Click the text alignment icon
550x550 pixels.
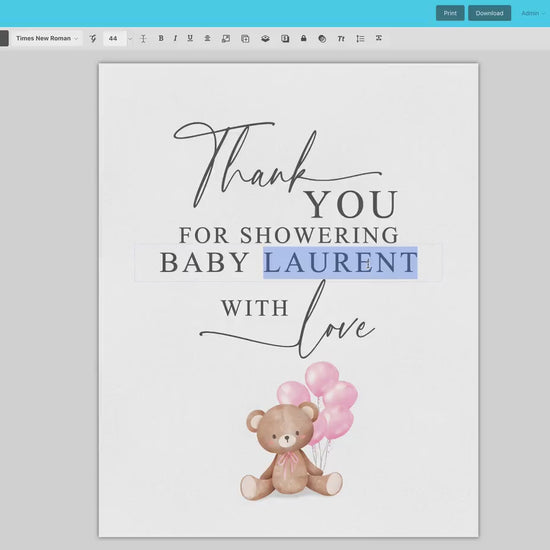click(207, 38)
